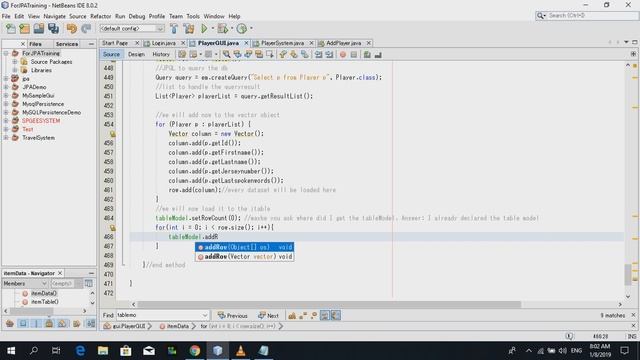Toggle Show Inherited Members in Navigator
Screen dimensions: 640x360
10,324
